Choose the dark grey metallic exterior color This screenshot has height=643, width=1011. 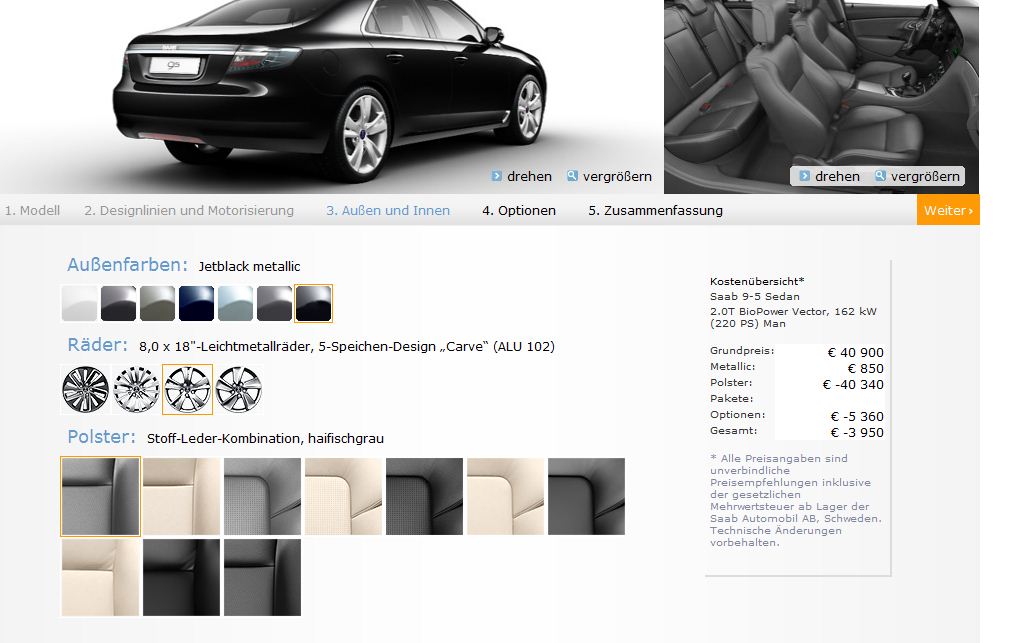coord(119,303)
